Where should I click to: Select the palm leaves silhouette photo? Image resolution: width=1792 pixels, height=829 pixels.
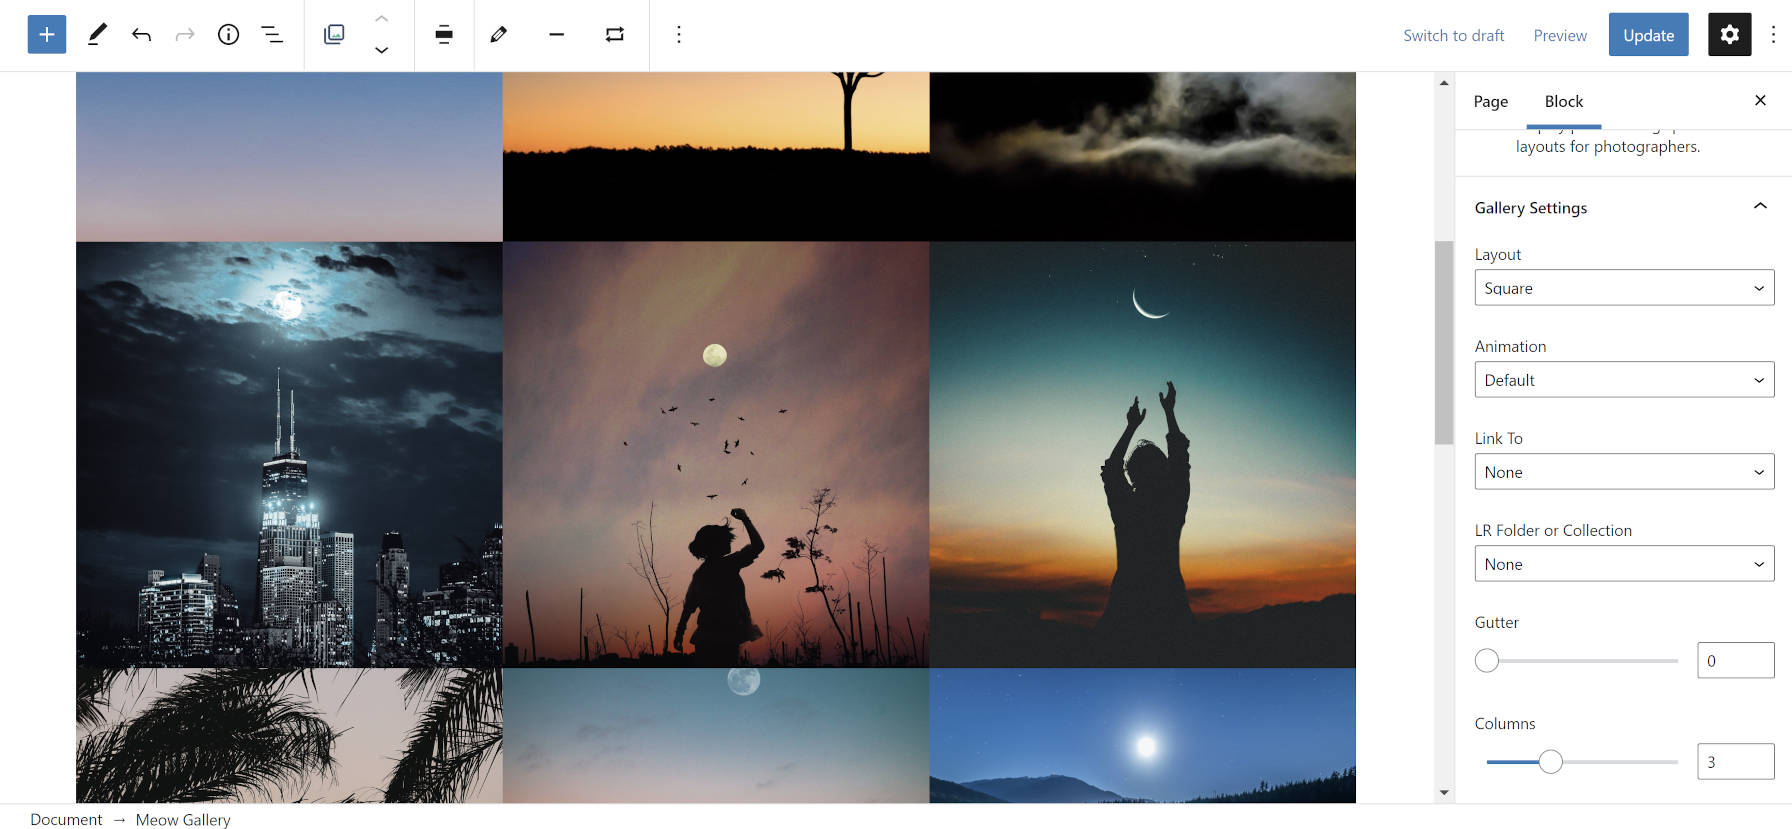(289, 736)
